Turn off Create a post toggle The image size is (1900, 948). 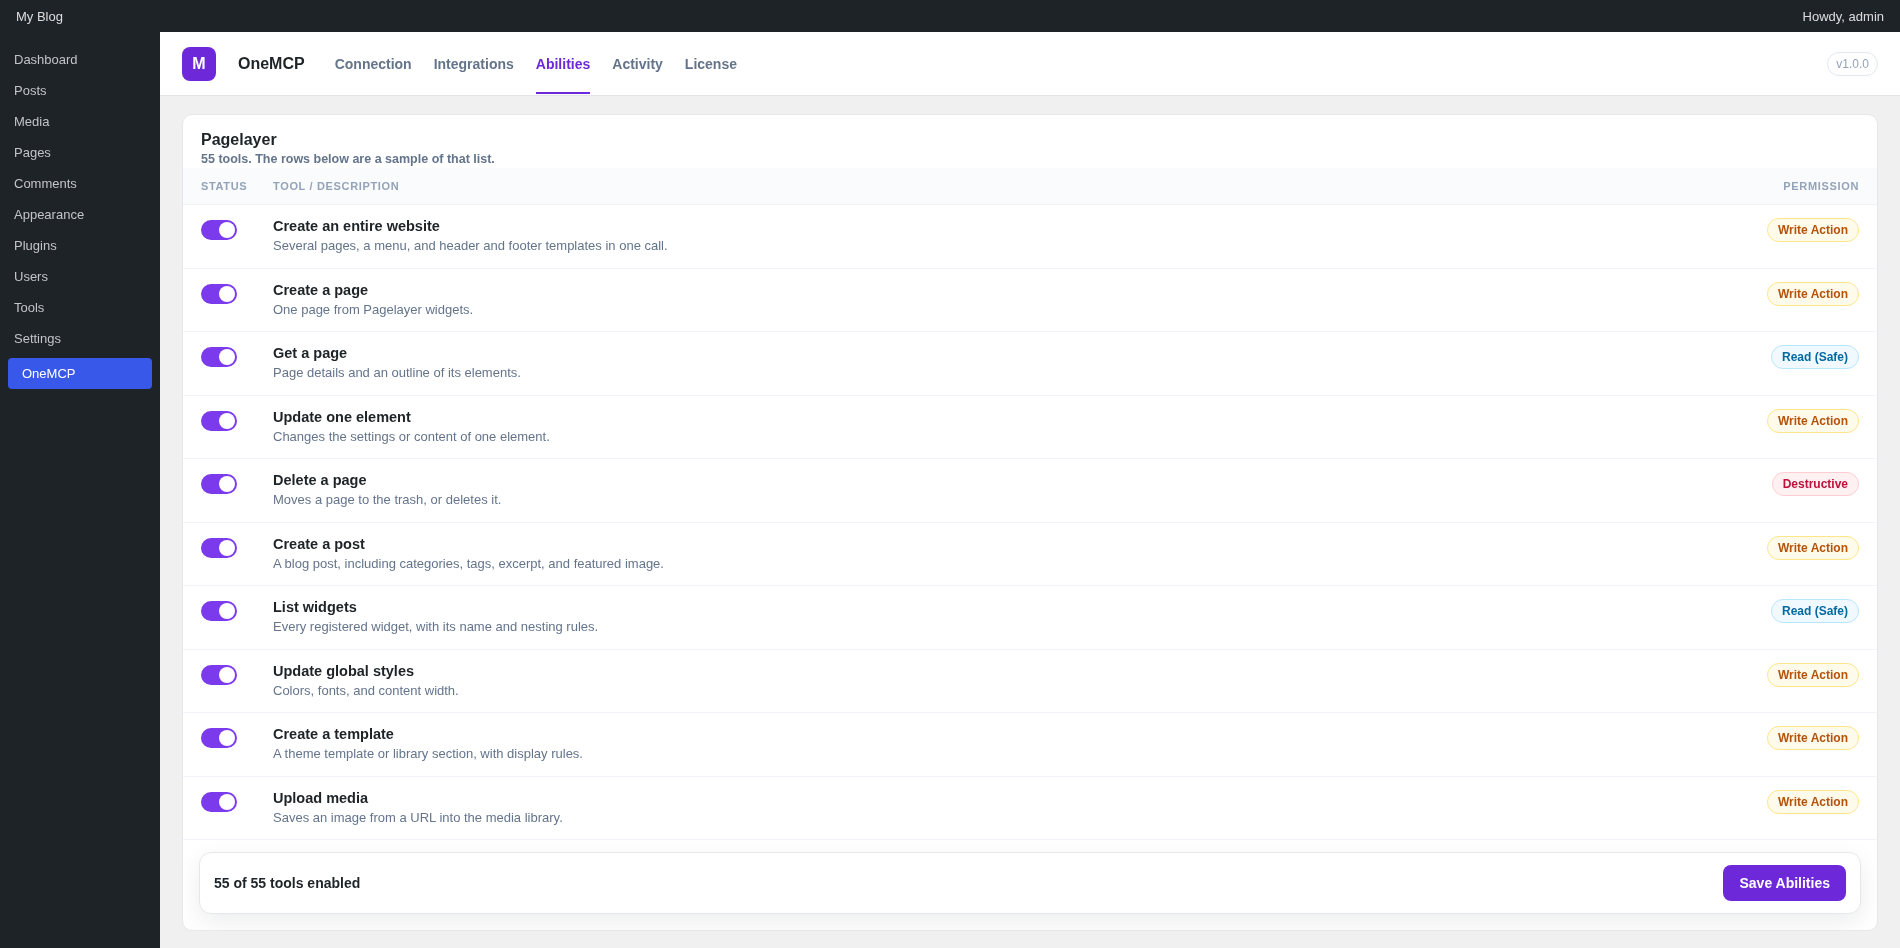point(219,548)
